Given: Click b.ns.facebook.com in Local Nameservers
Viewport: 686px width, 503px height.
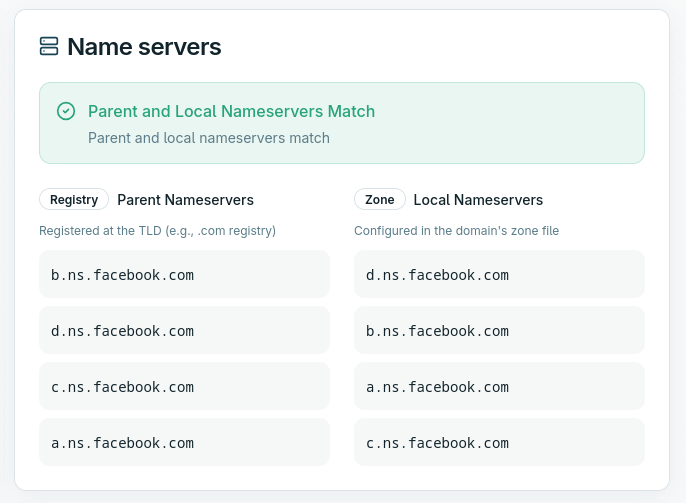Looking at the screenshot, I should [438, 330].
